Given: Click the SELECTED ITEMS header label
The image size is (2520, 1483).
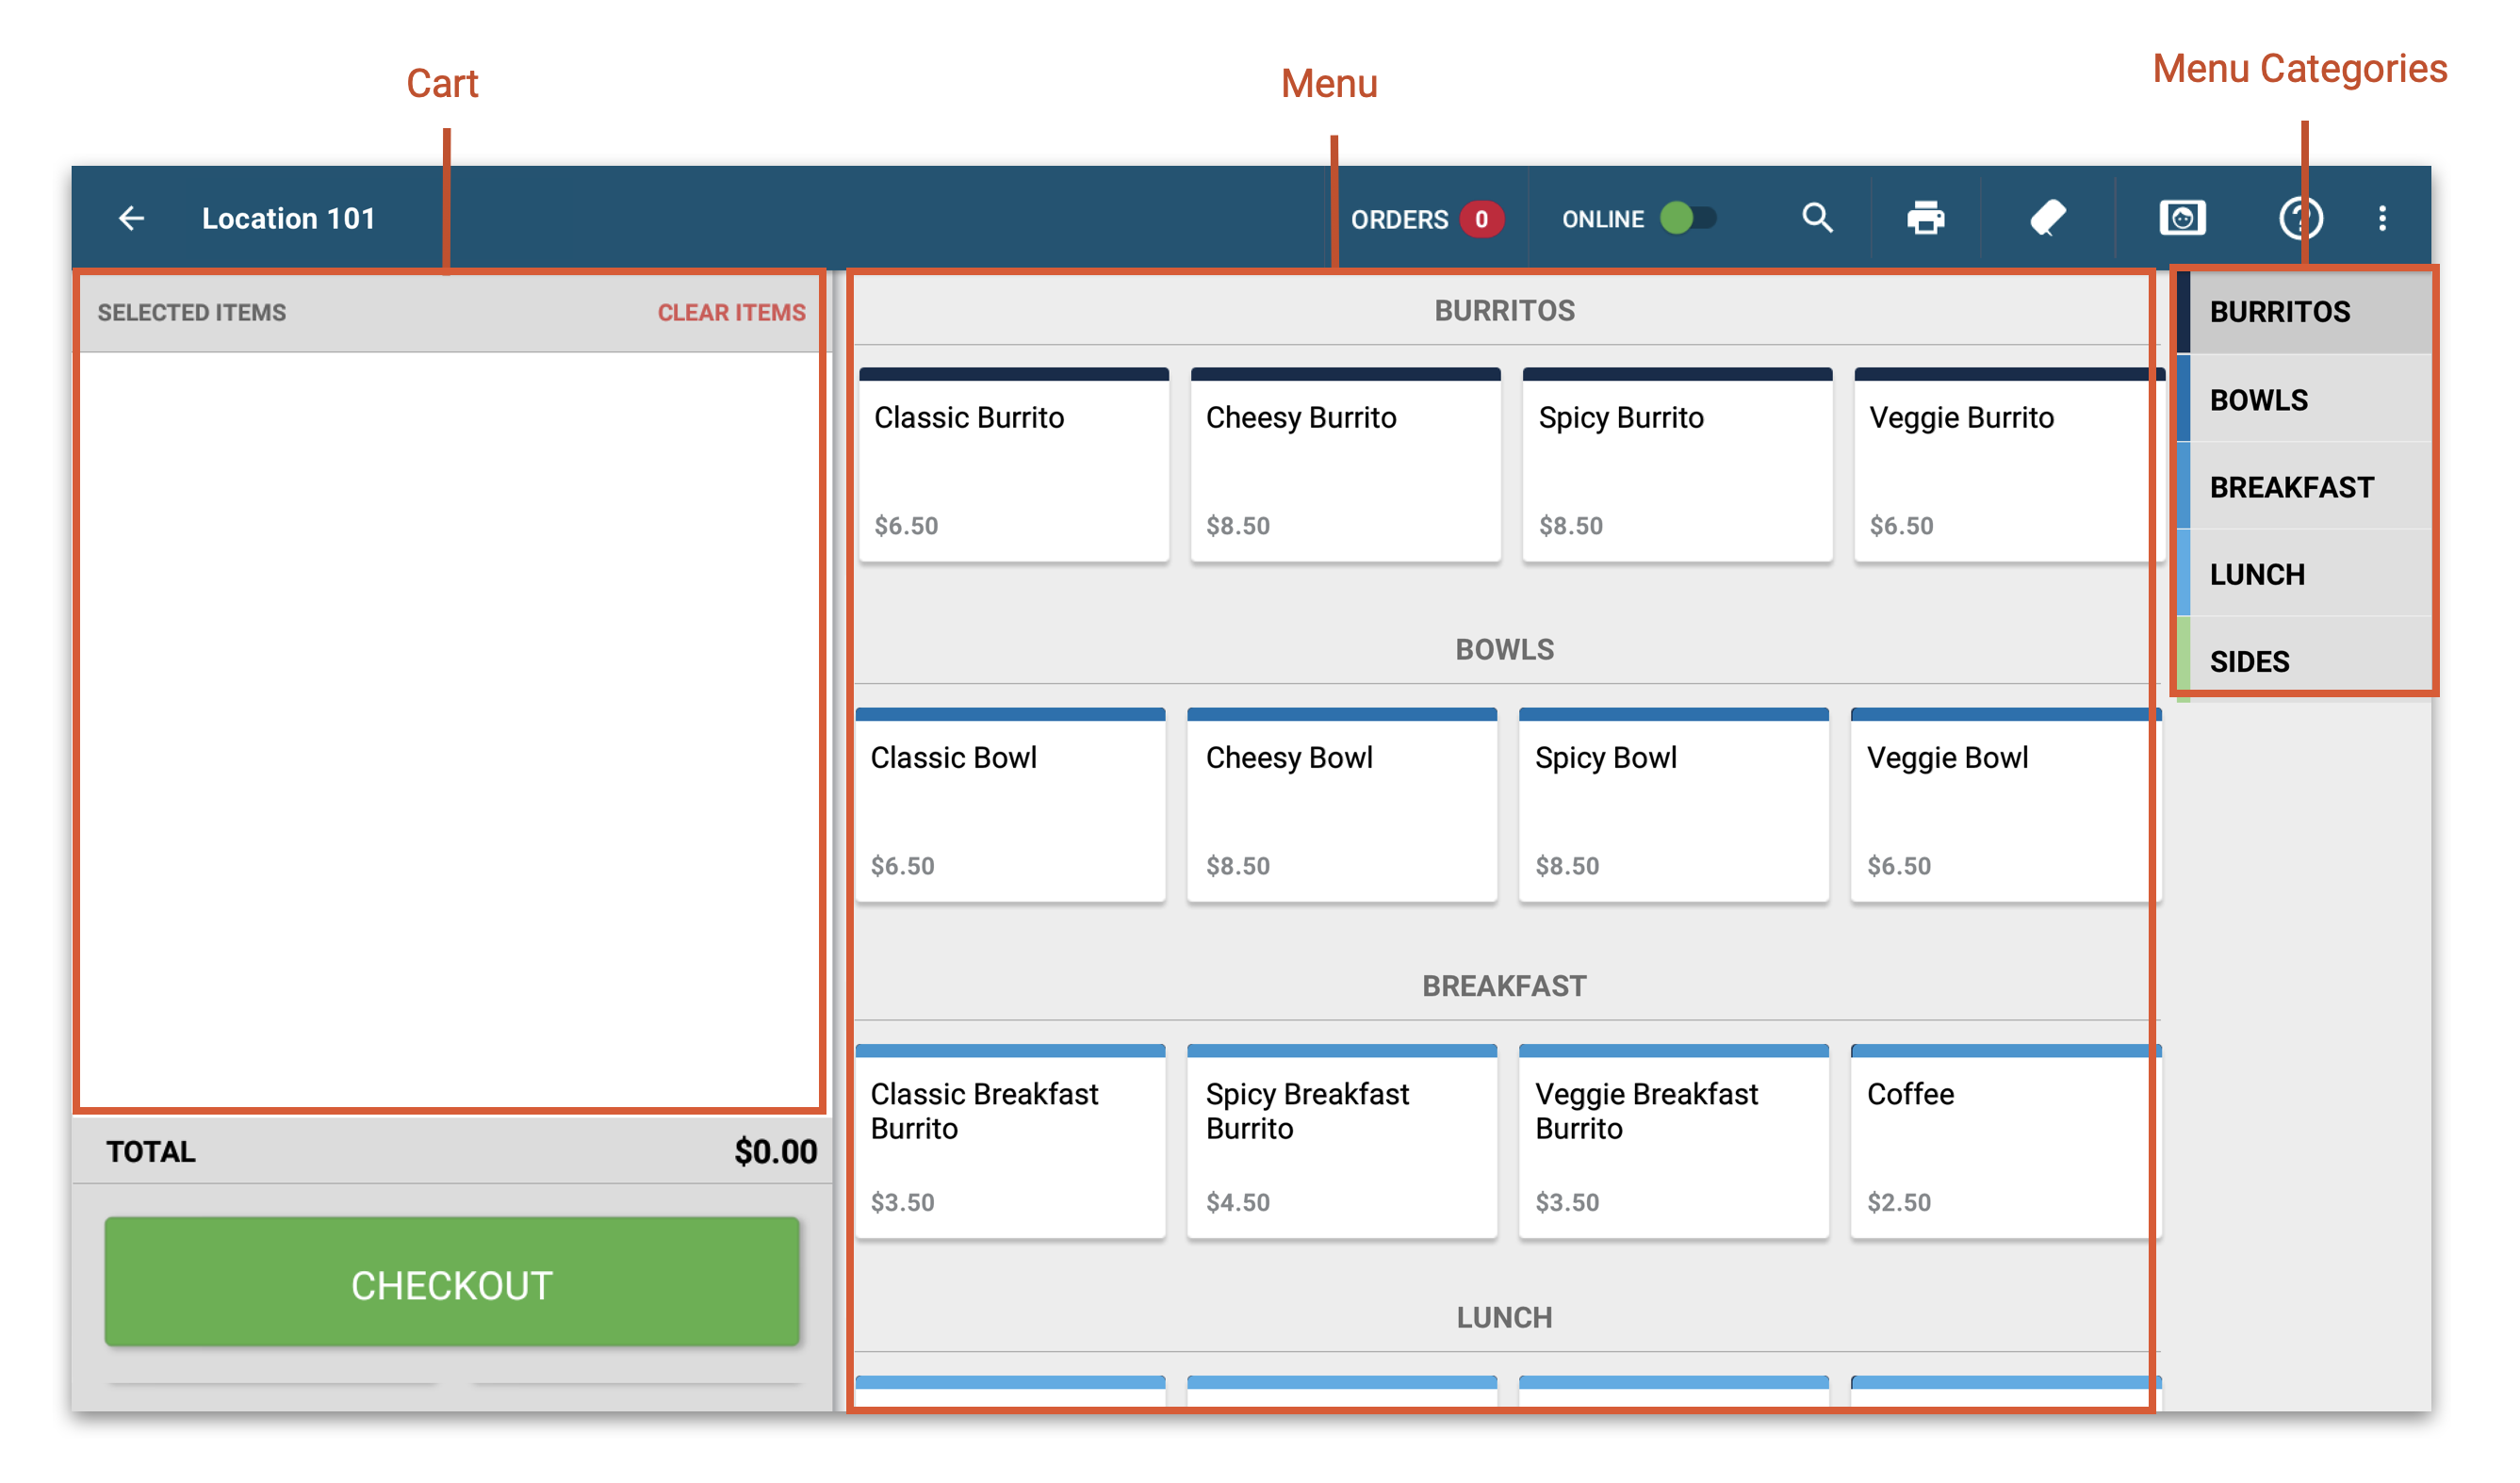Looking at the screenshot, I should pyautogui.click(x=191, y=313).
